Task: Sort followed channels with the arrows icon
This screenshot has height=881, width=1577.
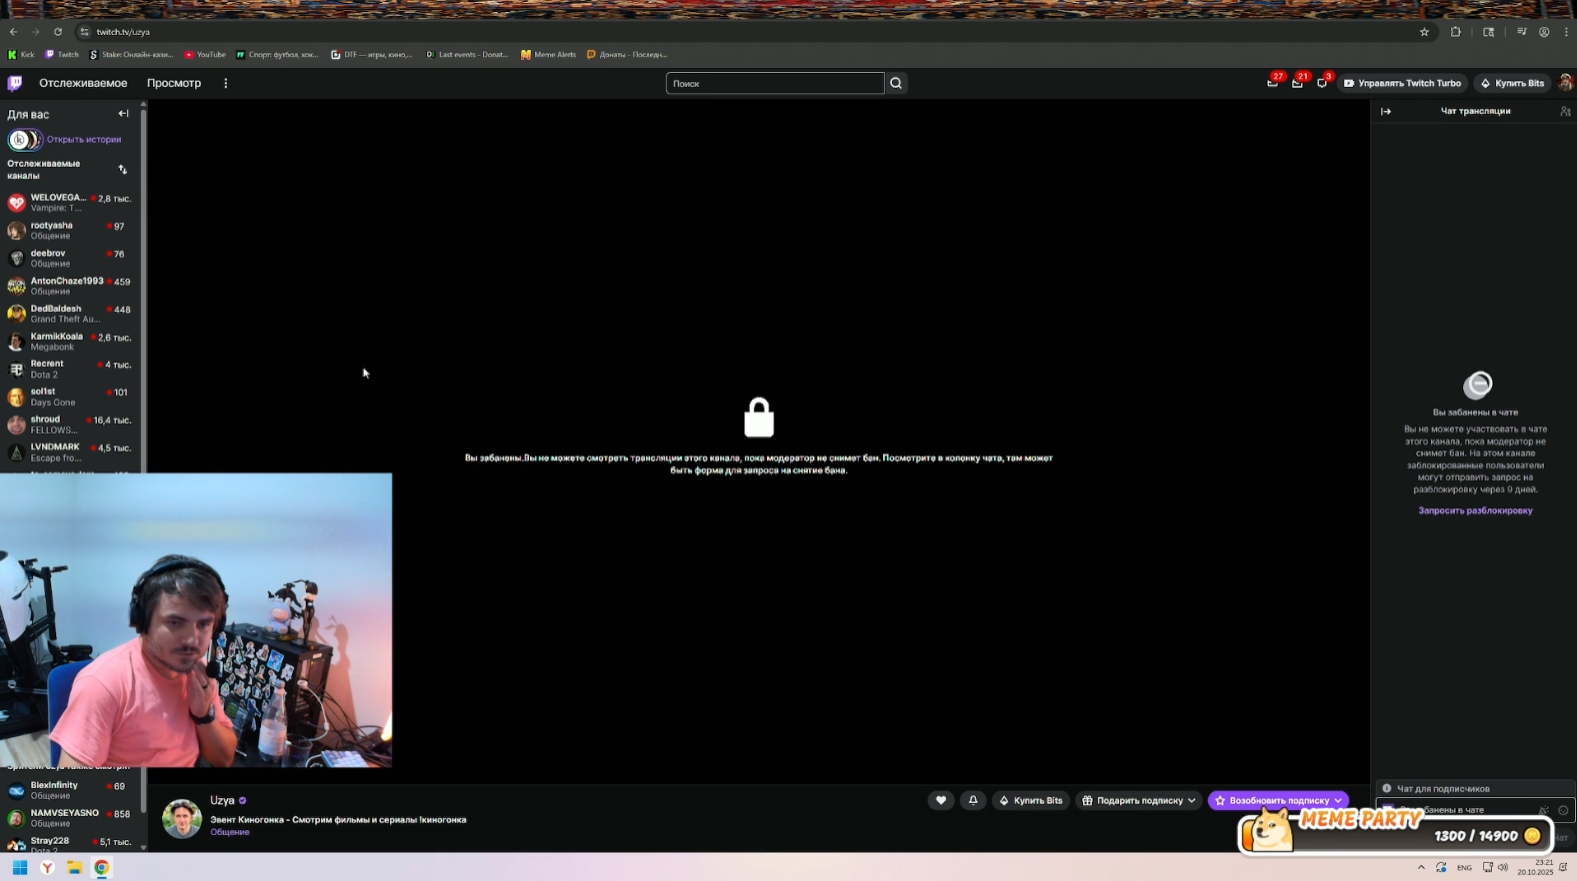Action: click(123, 170)
